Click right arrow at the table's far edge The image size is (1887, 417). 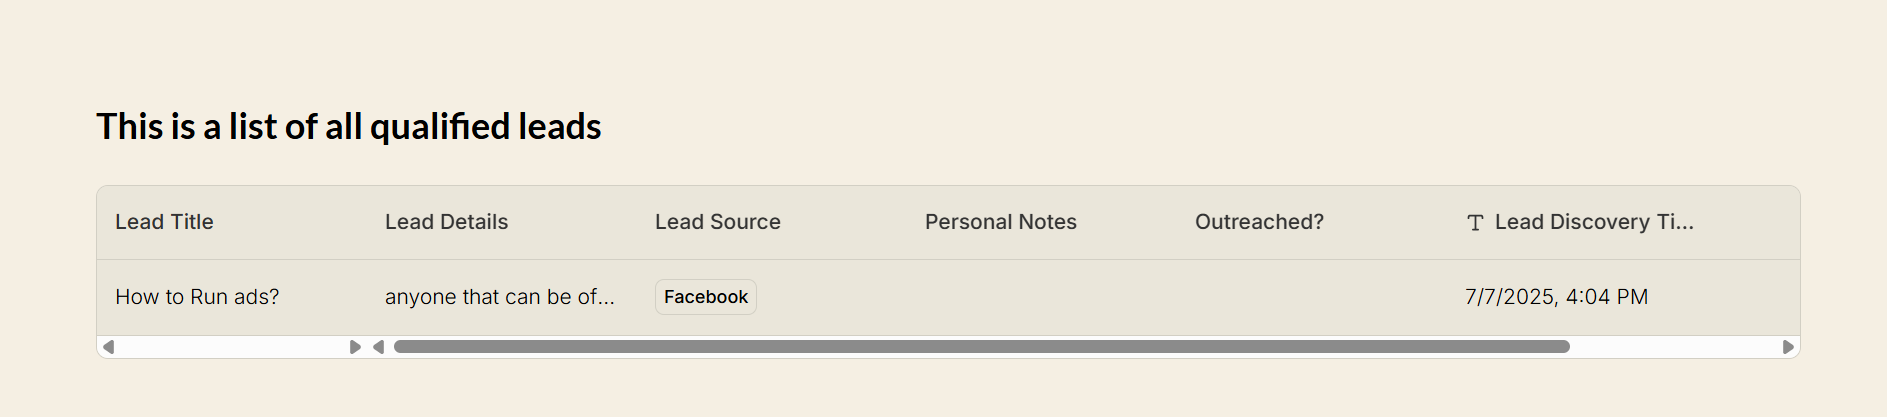(x=1788, y=347)
